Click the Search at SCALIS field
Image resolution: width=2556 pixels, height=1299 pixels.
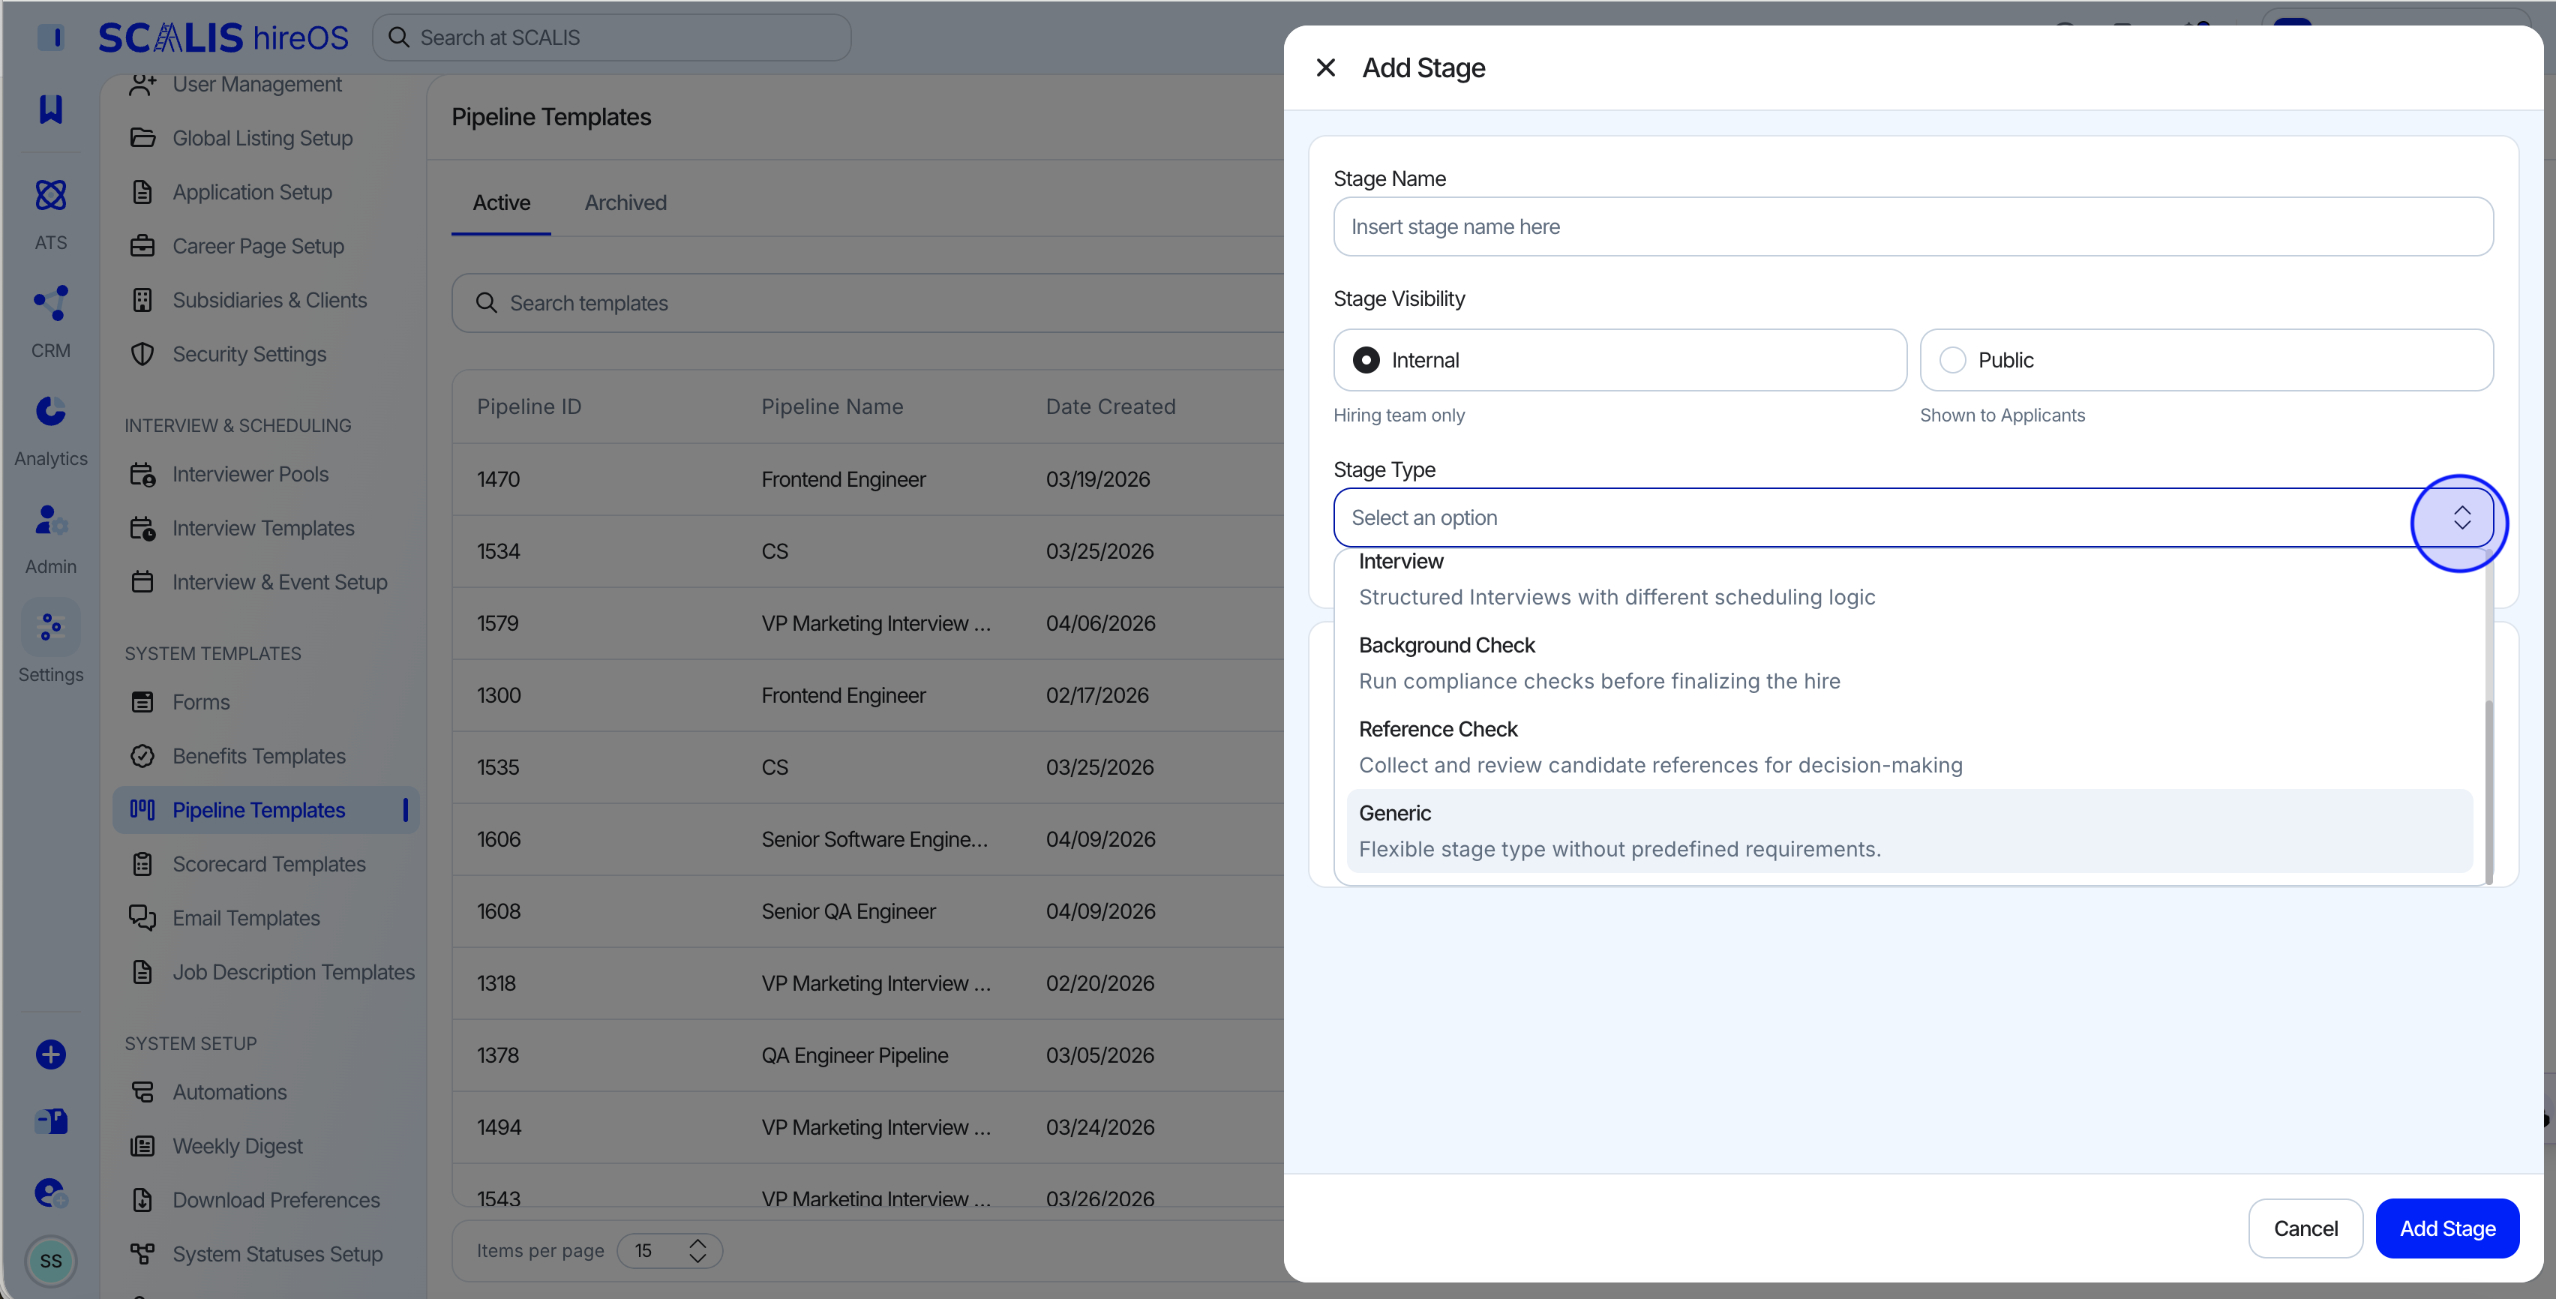click(x=612, y=38)
